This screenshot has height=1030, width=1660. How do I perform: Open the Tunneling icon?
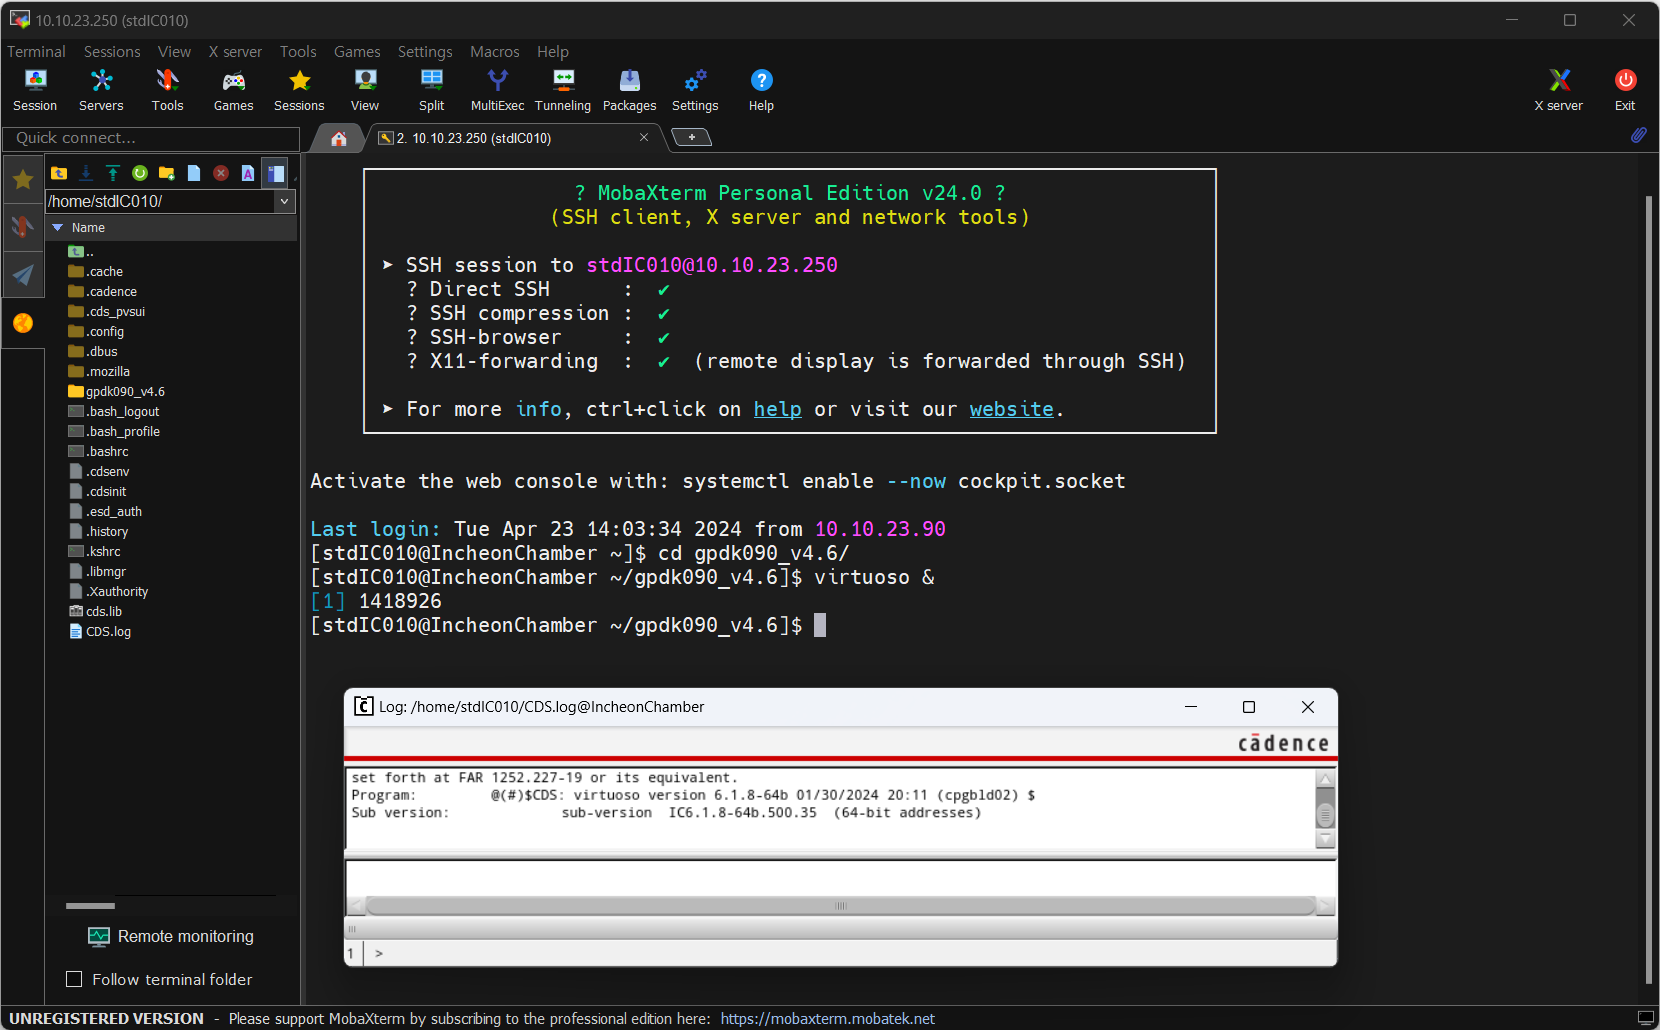(563, 90)
